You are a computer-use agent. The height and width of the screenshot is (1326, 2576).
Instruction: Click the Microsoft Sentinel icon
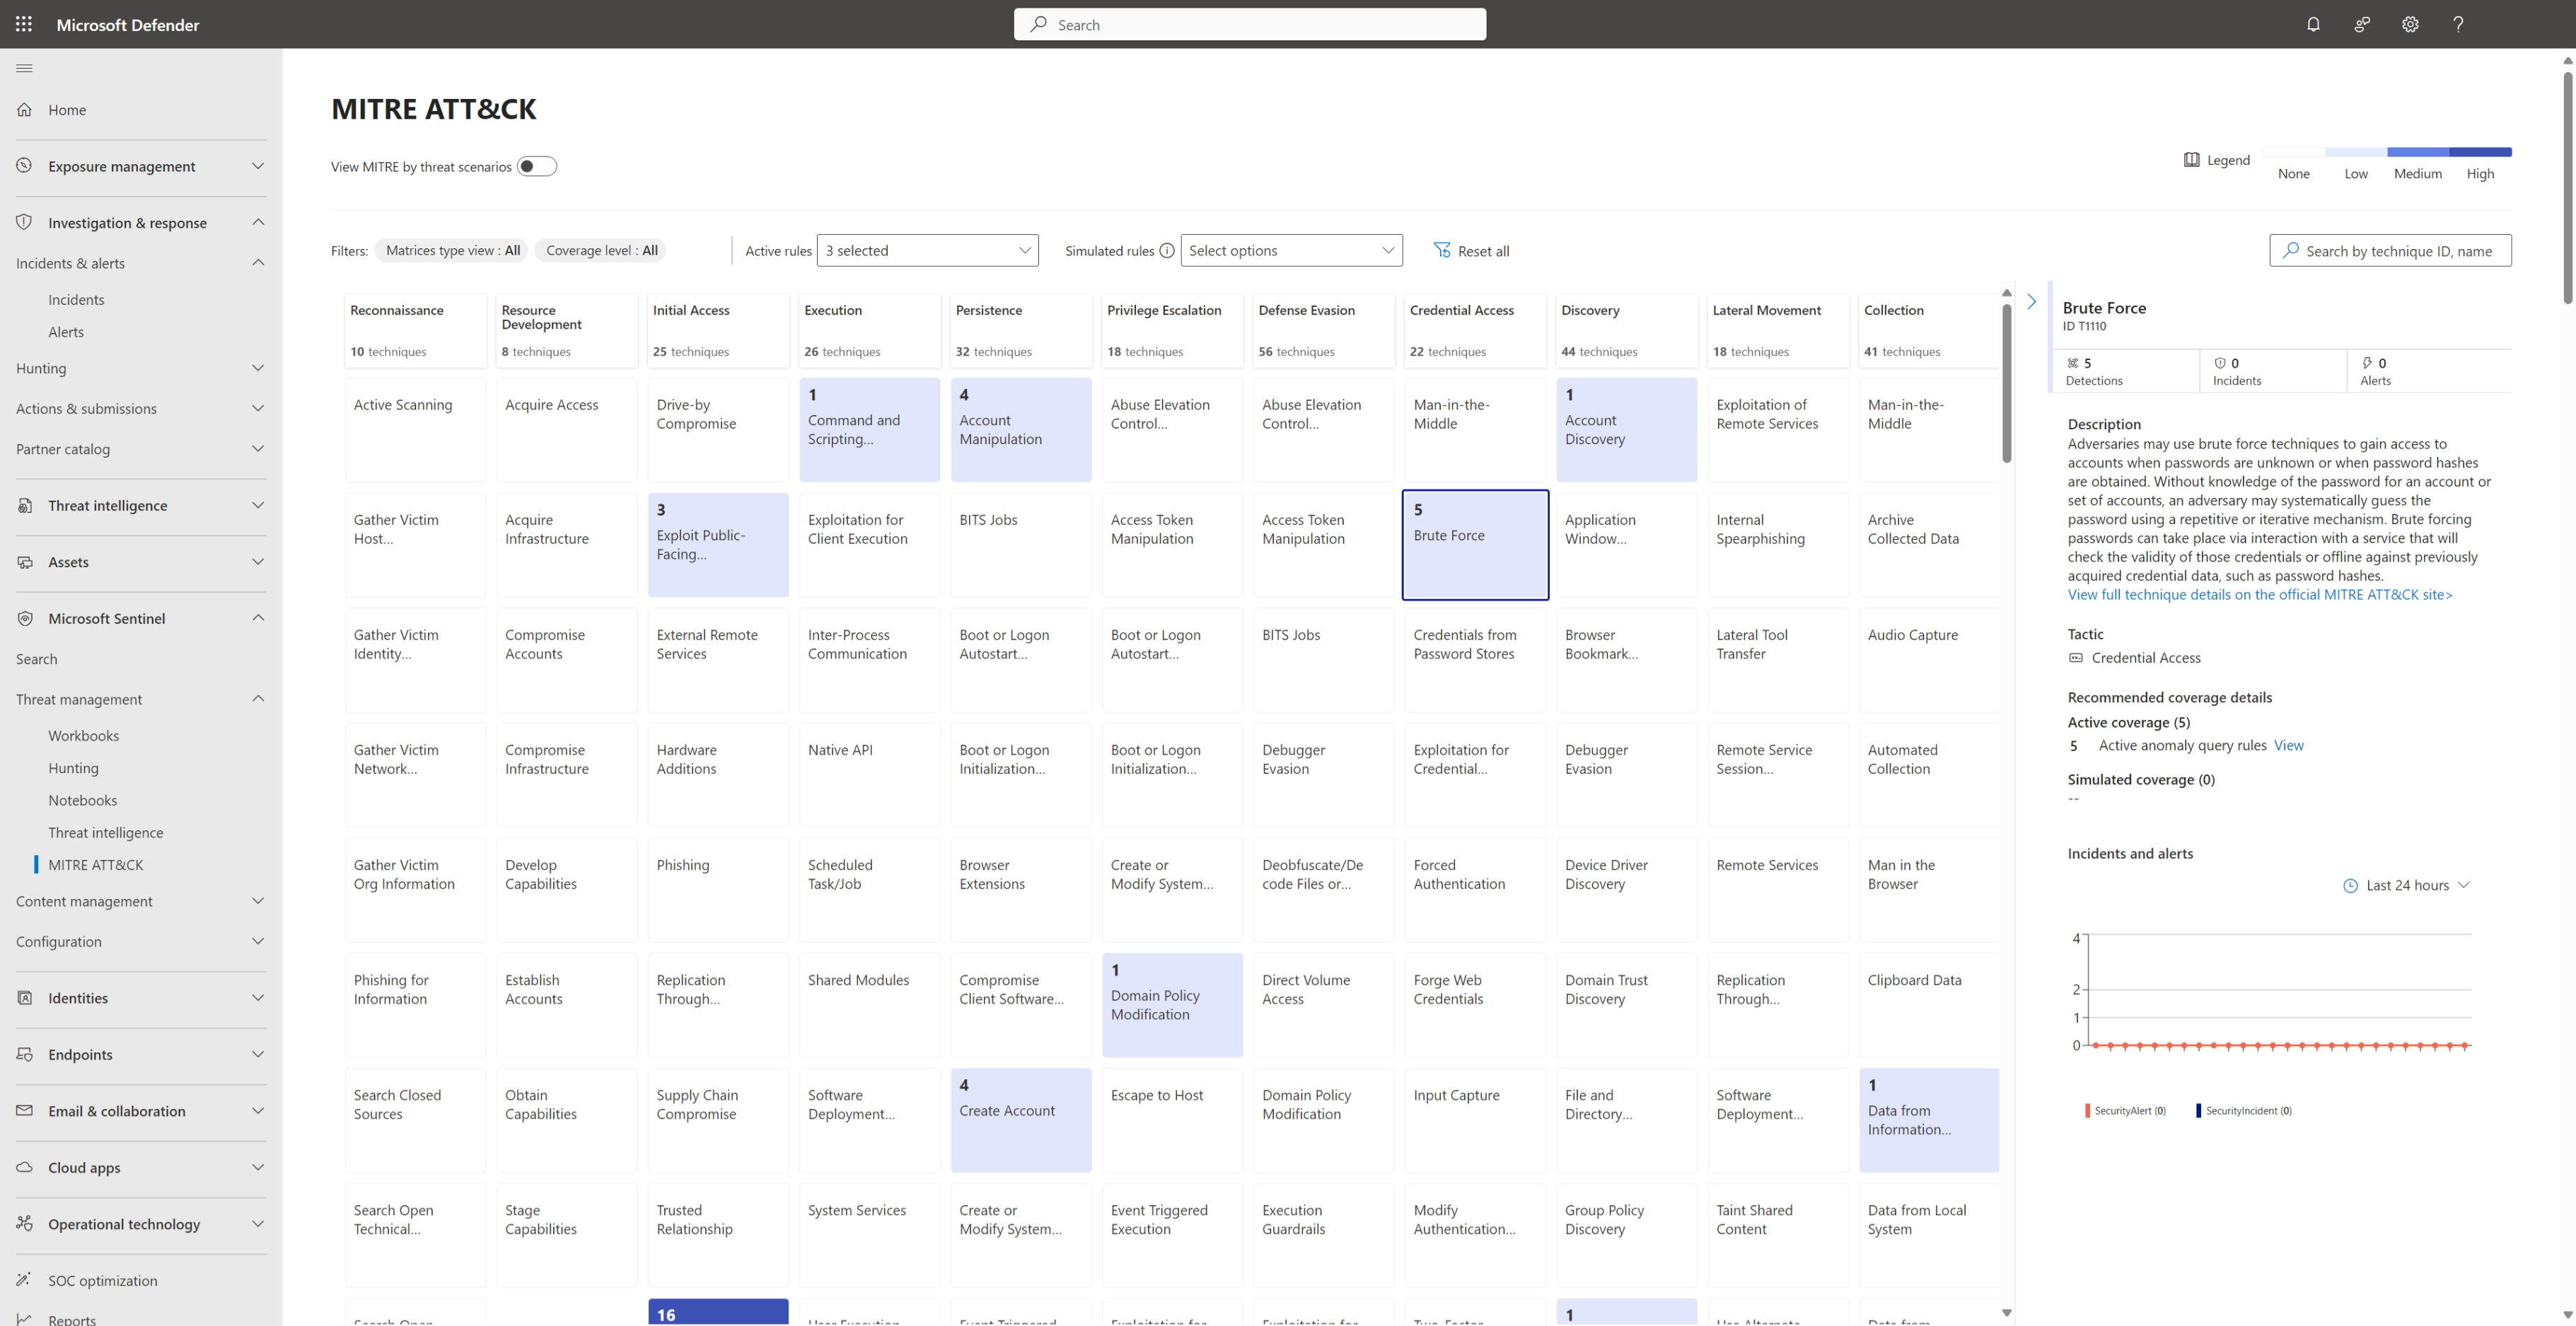coord(25,618)
